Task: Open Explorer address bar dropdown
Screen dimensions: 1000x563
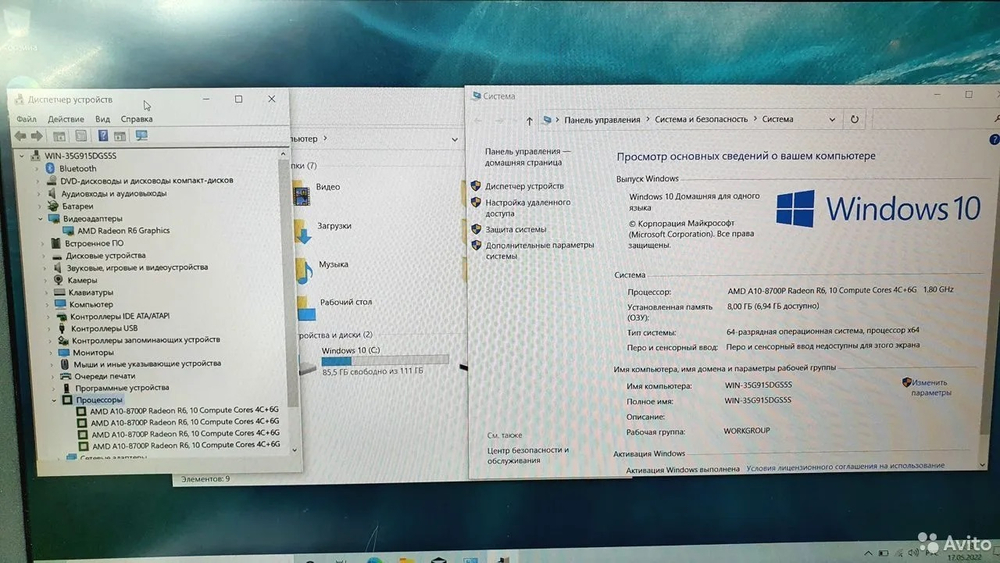Action: pyautogui.click(x=454, y=140)
